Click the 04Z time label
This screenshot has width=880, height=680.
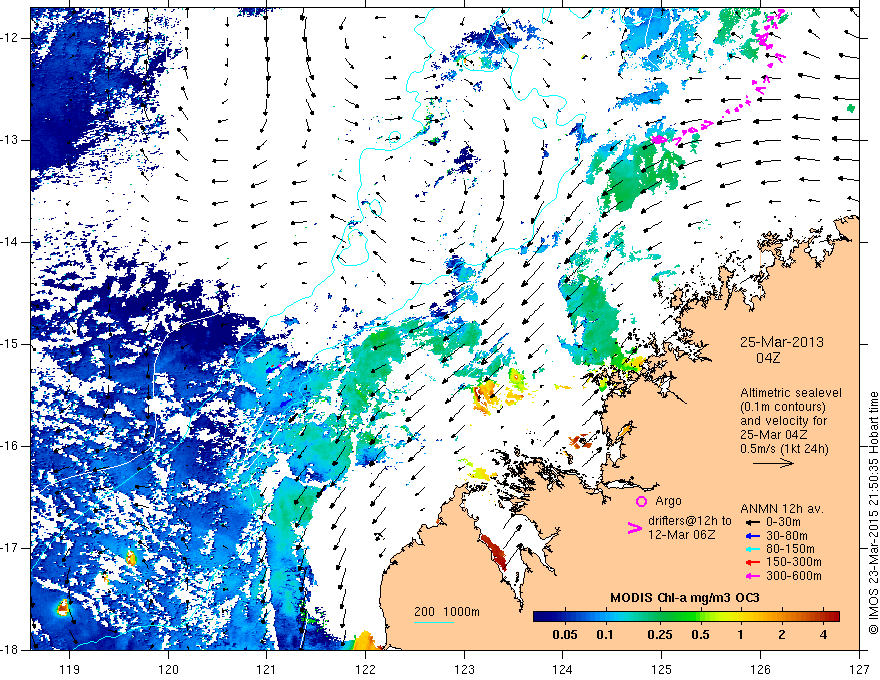[768, 358]
